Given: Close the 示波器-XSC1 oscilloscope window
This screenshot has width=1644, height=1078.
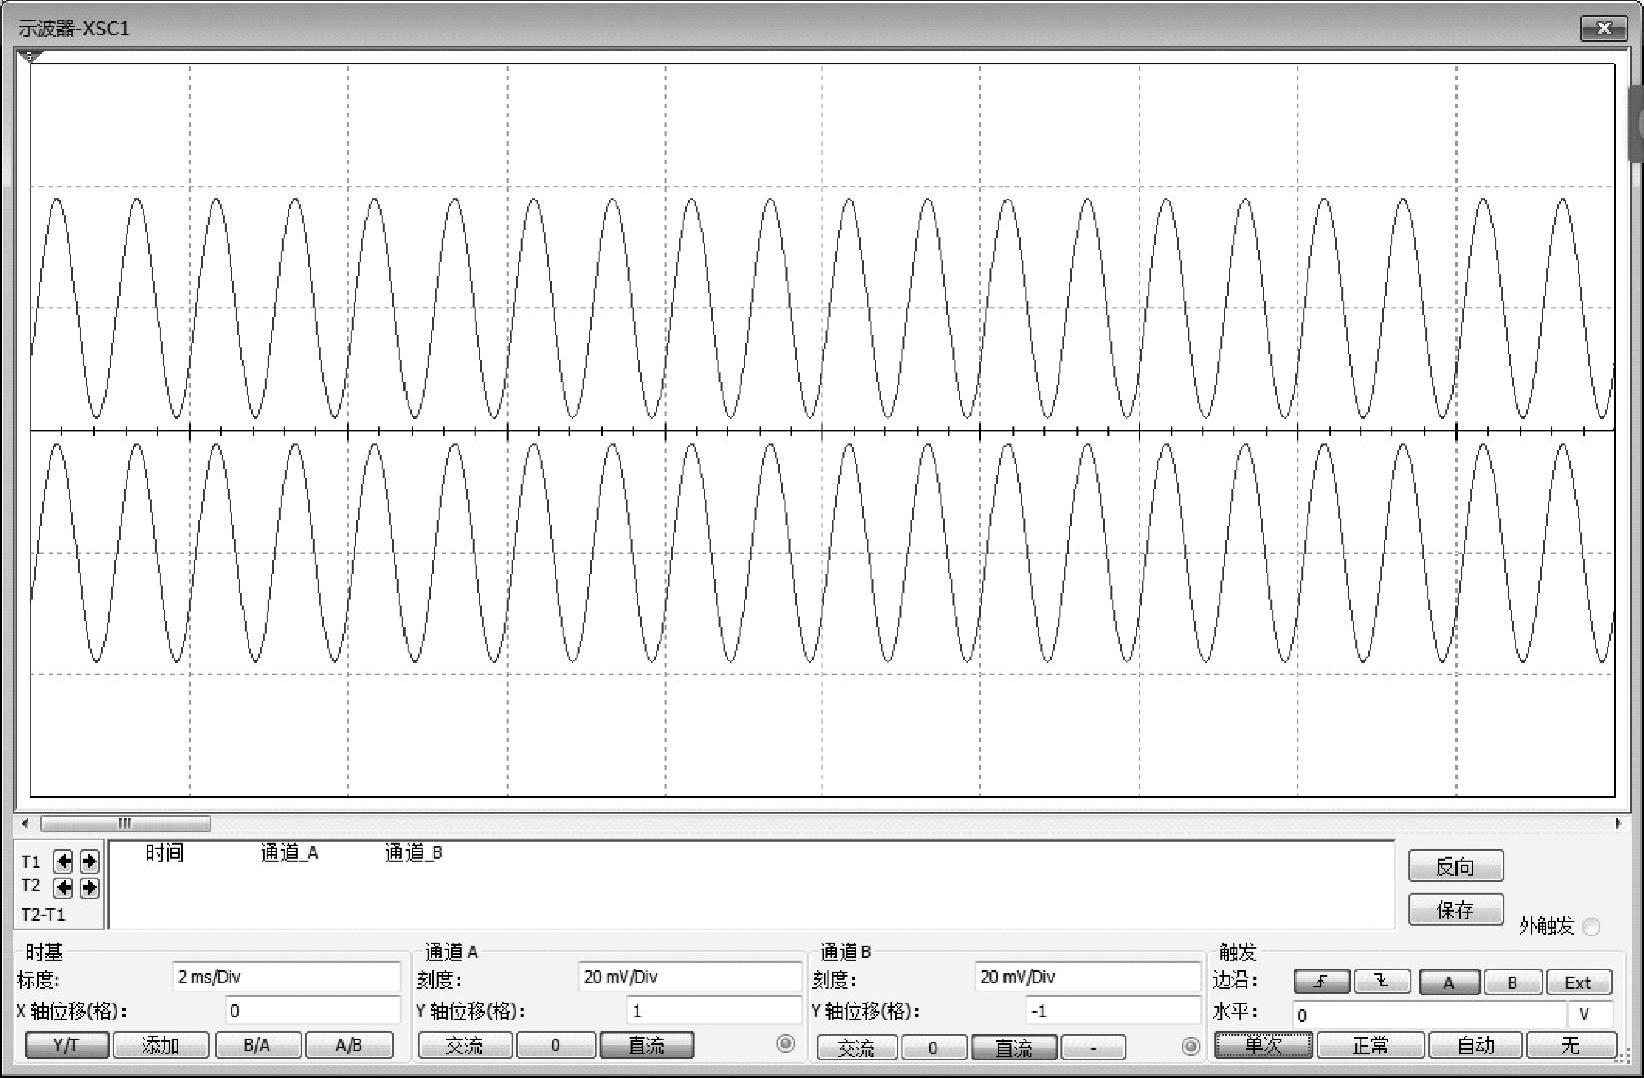Looking at the screenshot, I should (1603, 28).
